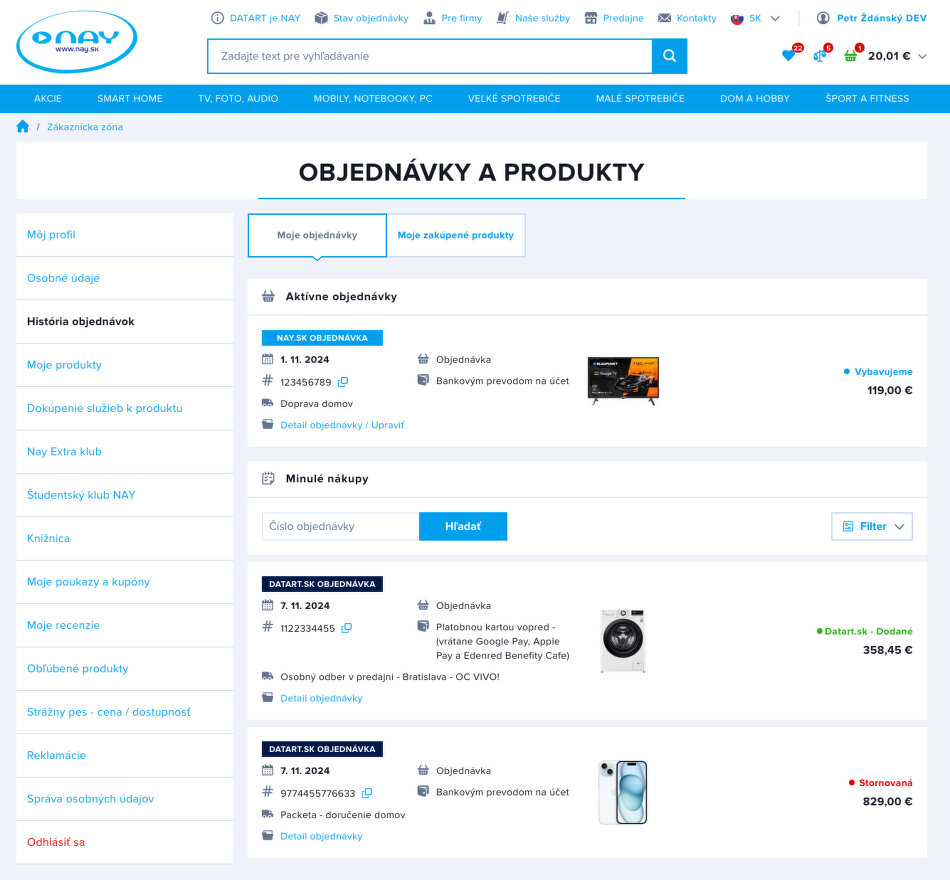
Task: Select Moje recenzie in sidebar
Action: (x=63, y=625)
